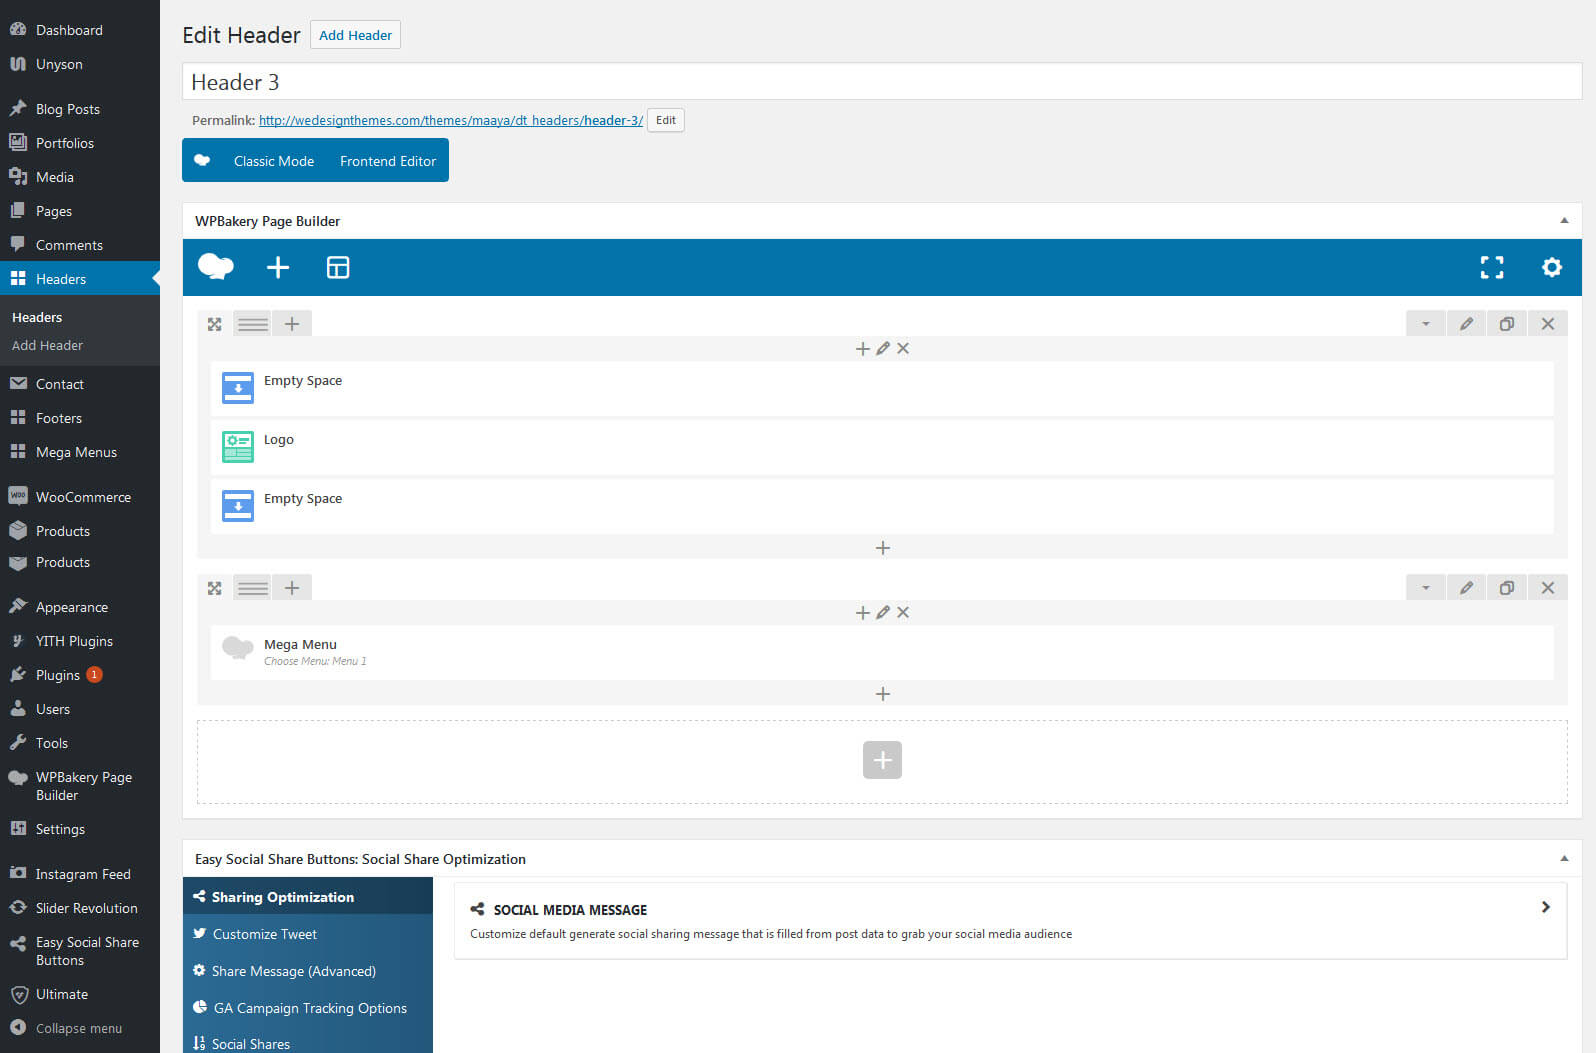Enter WPBakery full screen mode
The width and height of the screenshot is (1596, 1053).
point(1491,267)
